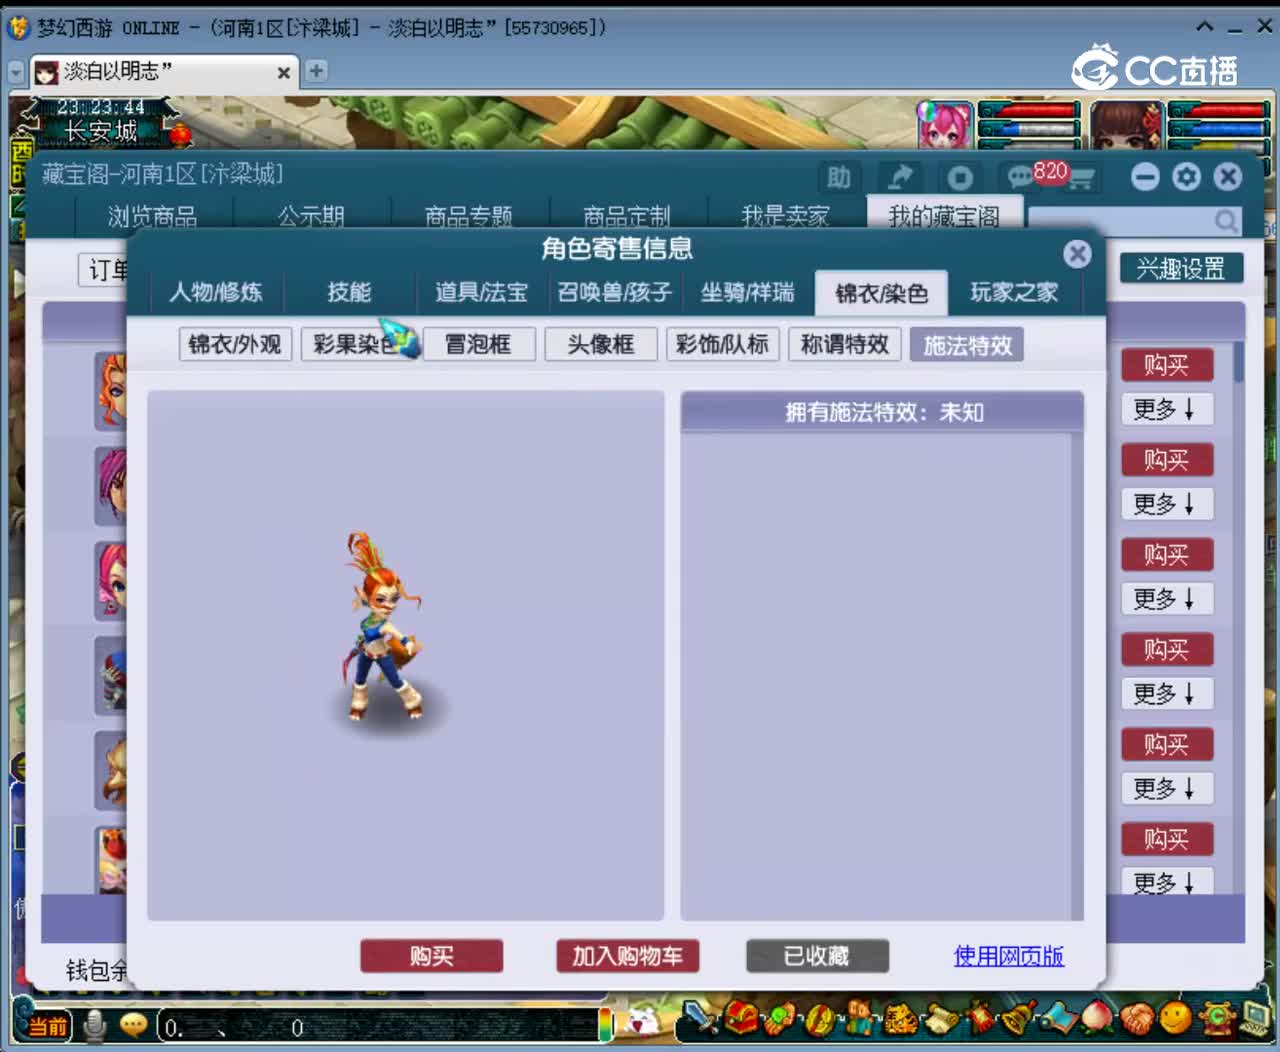Select the 彩饰/队标 sub-tab

point(722,344)
